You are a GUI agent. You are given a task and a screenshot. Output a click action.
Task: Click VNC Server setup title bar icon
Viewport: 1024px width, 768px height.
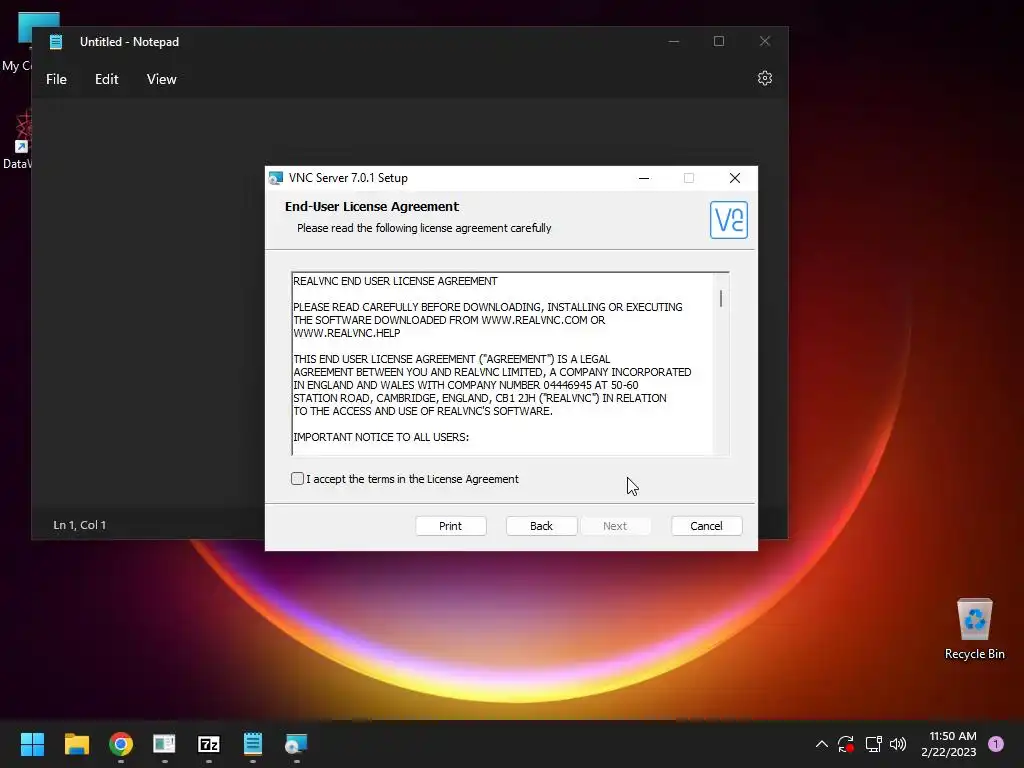[276, 178]
